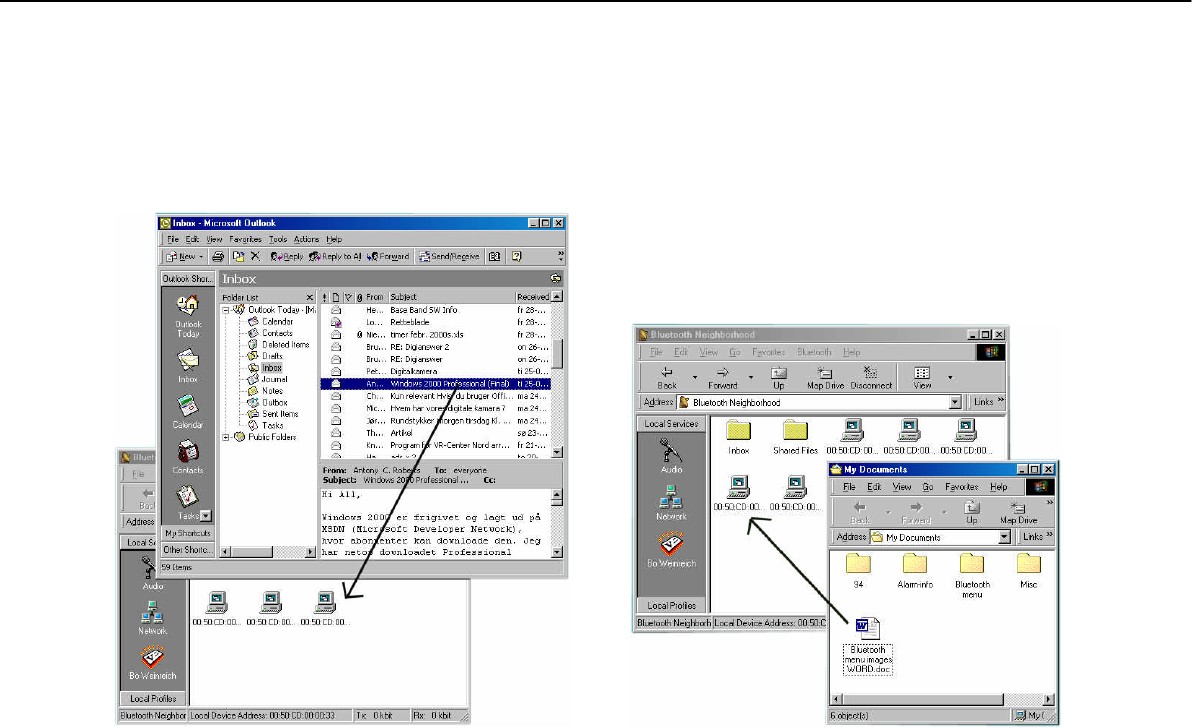Click the My Documents horizontal scrollbar
The width and height of the screenshot is (1192, 728).
pos(943,699)
